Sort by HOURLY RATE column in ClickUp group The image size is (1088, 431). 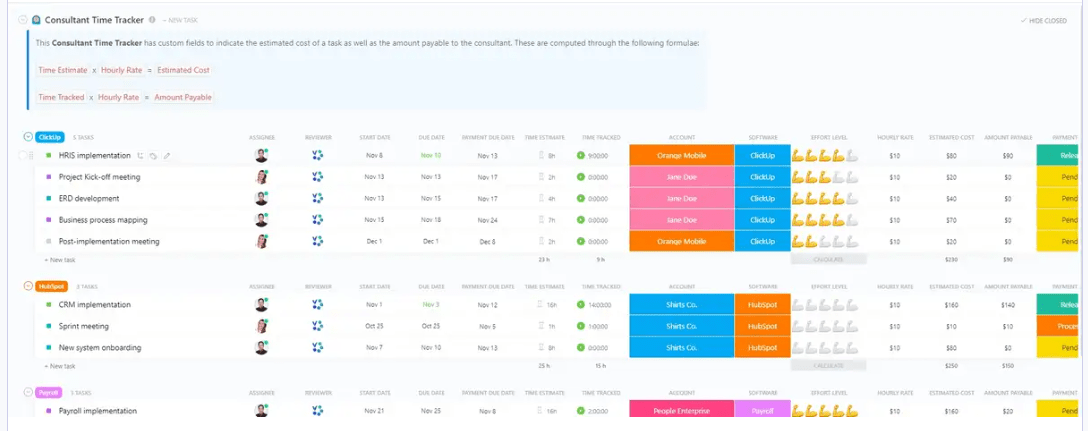click(894, 137)
